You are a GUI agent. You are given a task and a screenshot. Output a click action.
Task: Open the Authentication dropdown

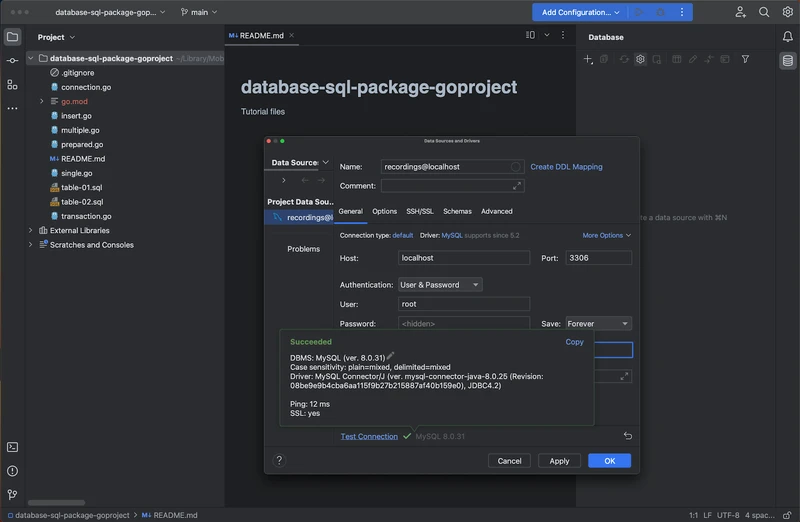[x=440, y=285]
